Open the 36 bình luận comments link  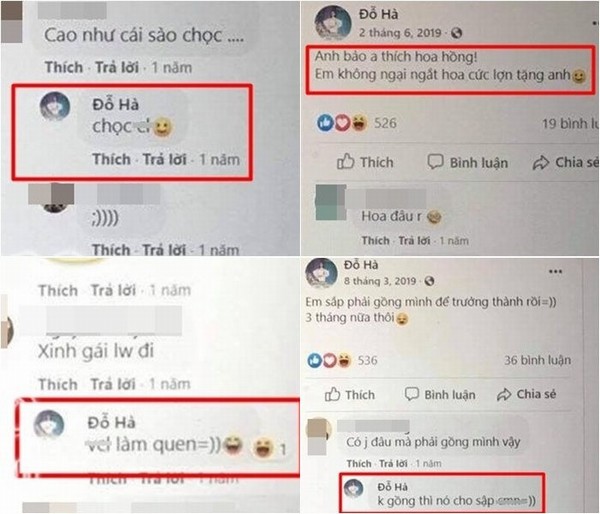coord(537,360)
